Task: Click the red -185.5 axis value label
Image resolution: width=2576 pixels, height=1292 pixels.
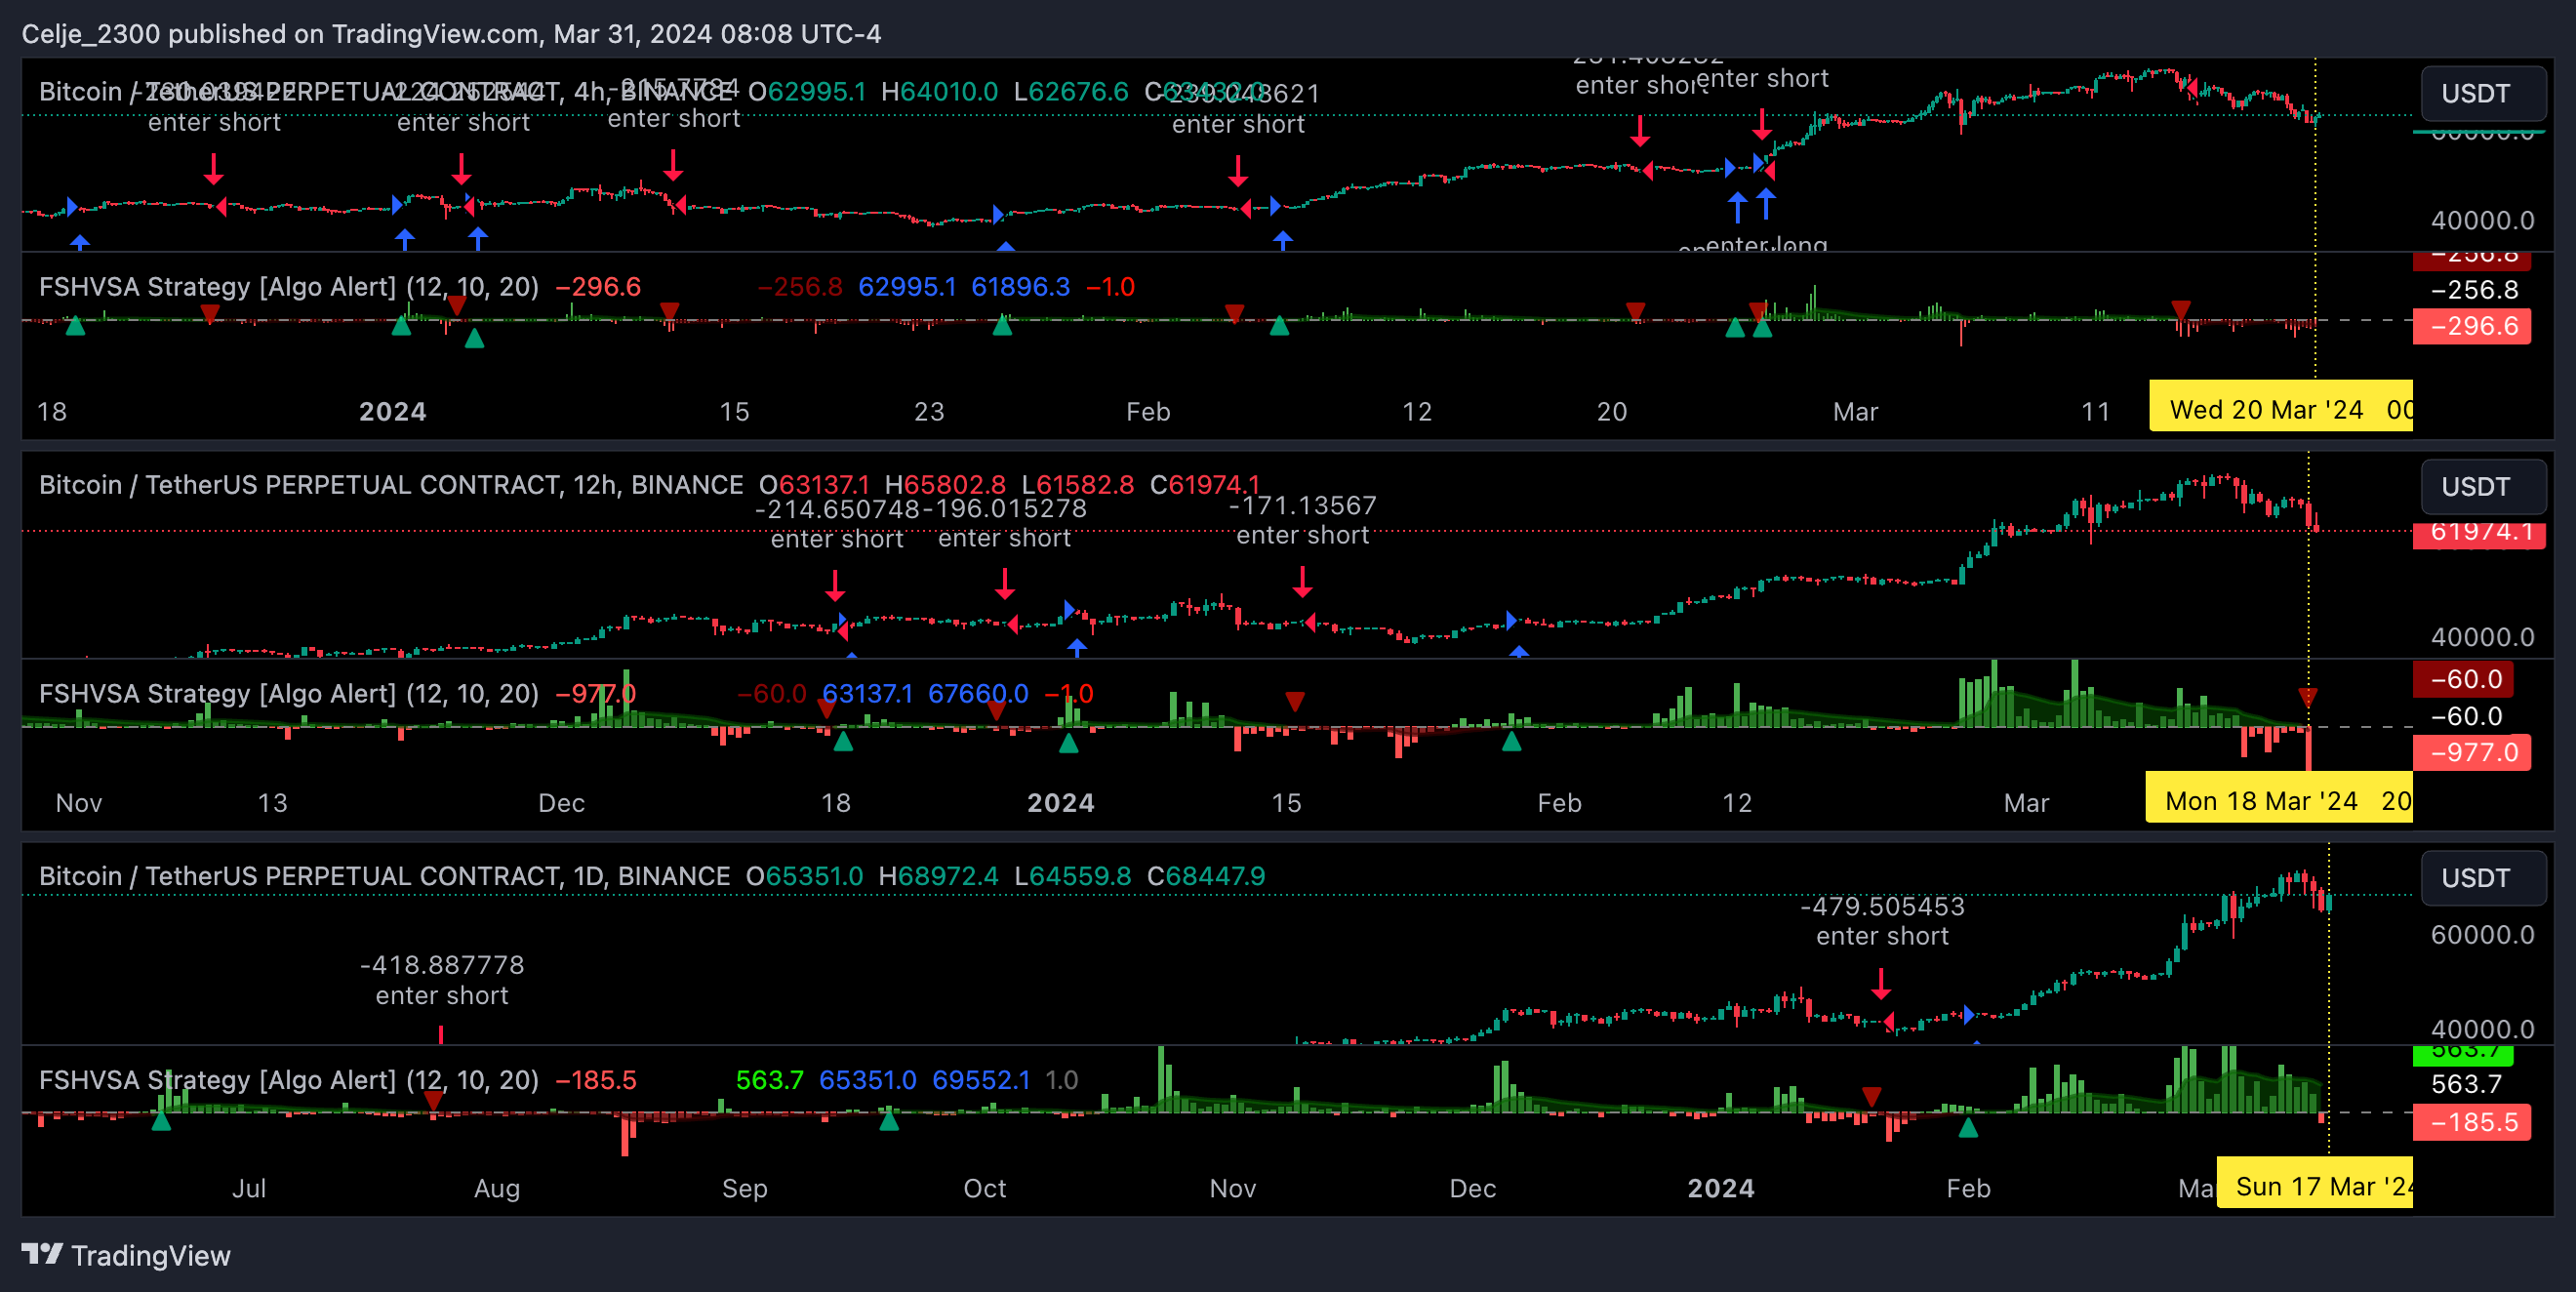Action: click(2472, 1122)
